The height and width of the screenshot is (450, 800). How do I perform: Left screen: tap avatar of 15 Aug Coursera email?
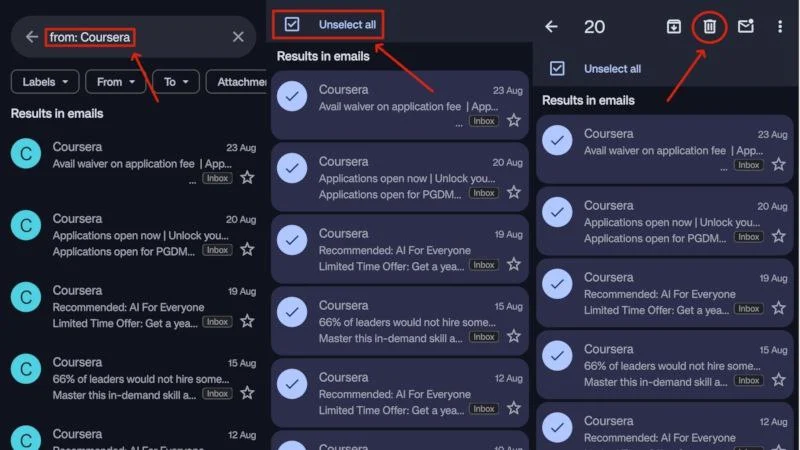click(26, 369)
